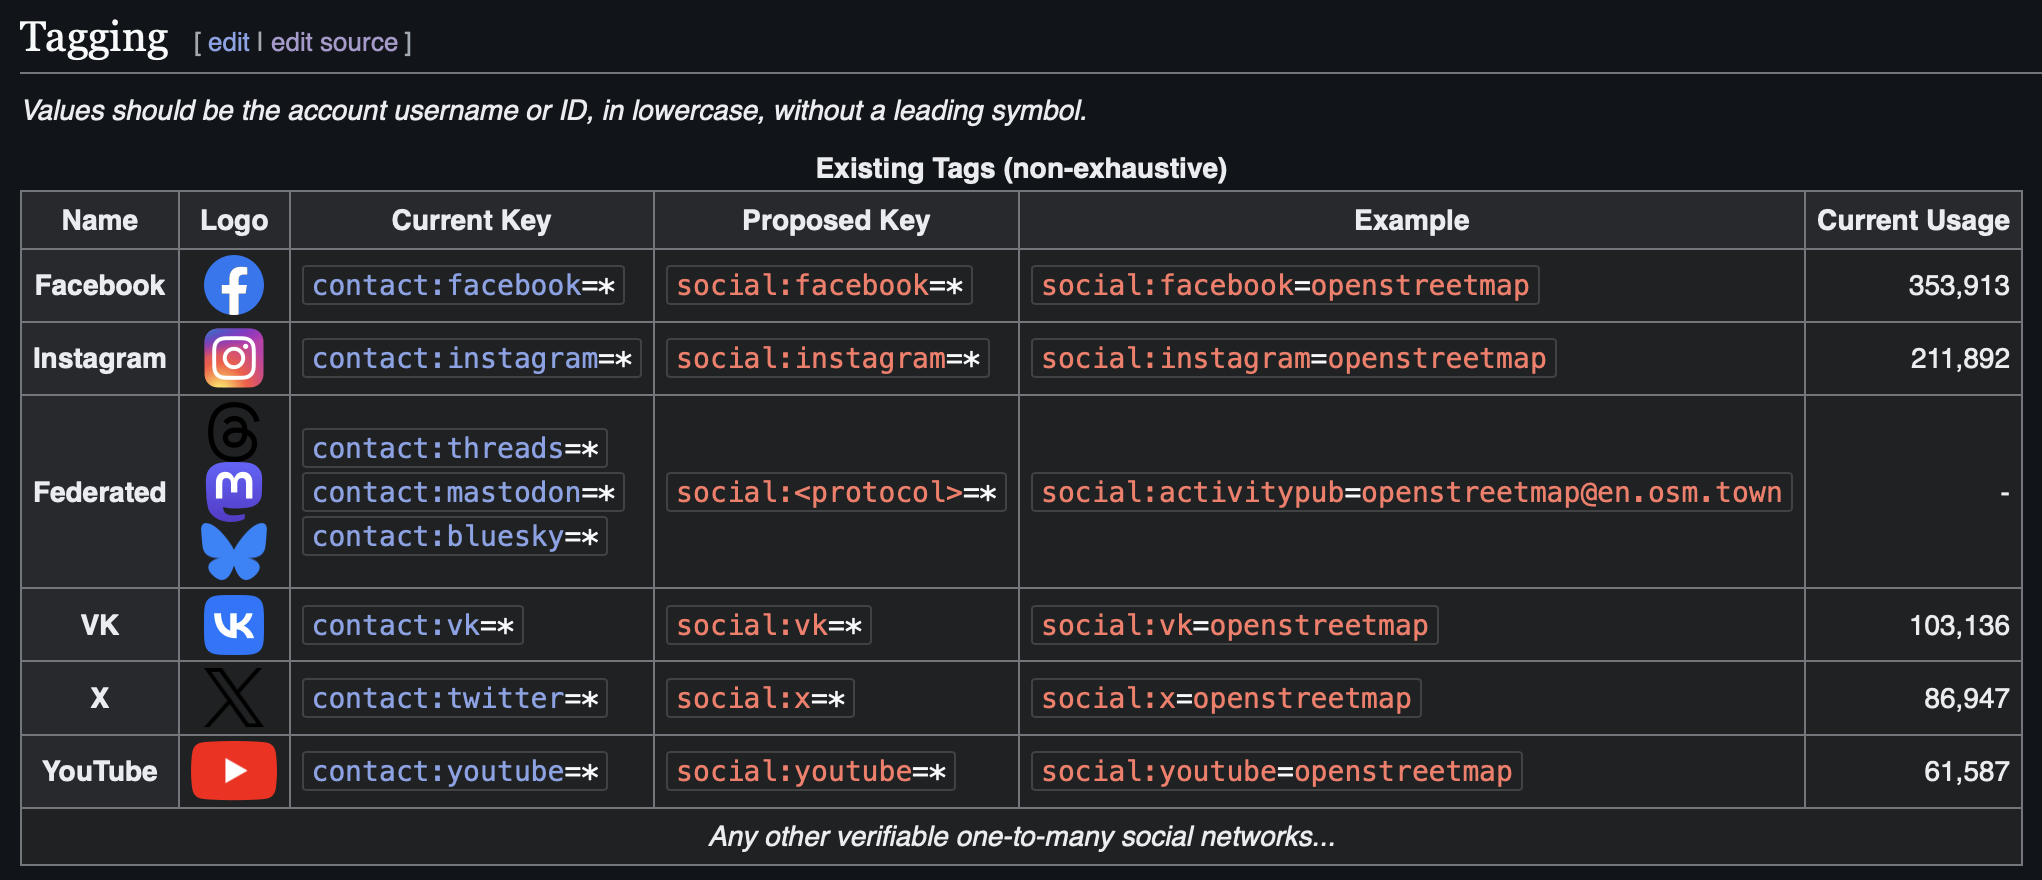Click the Facebook row name cell

tap(100, 285)
